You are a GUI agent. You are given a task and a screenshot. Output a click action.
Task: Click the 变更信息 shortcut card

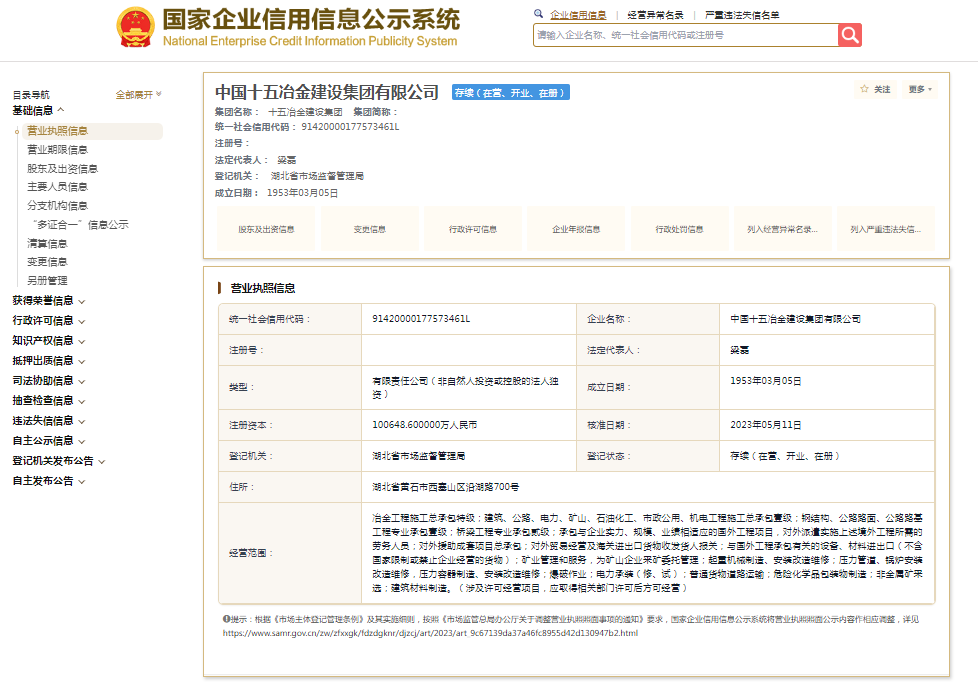(369, 229)
